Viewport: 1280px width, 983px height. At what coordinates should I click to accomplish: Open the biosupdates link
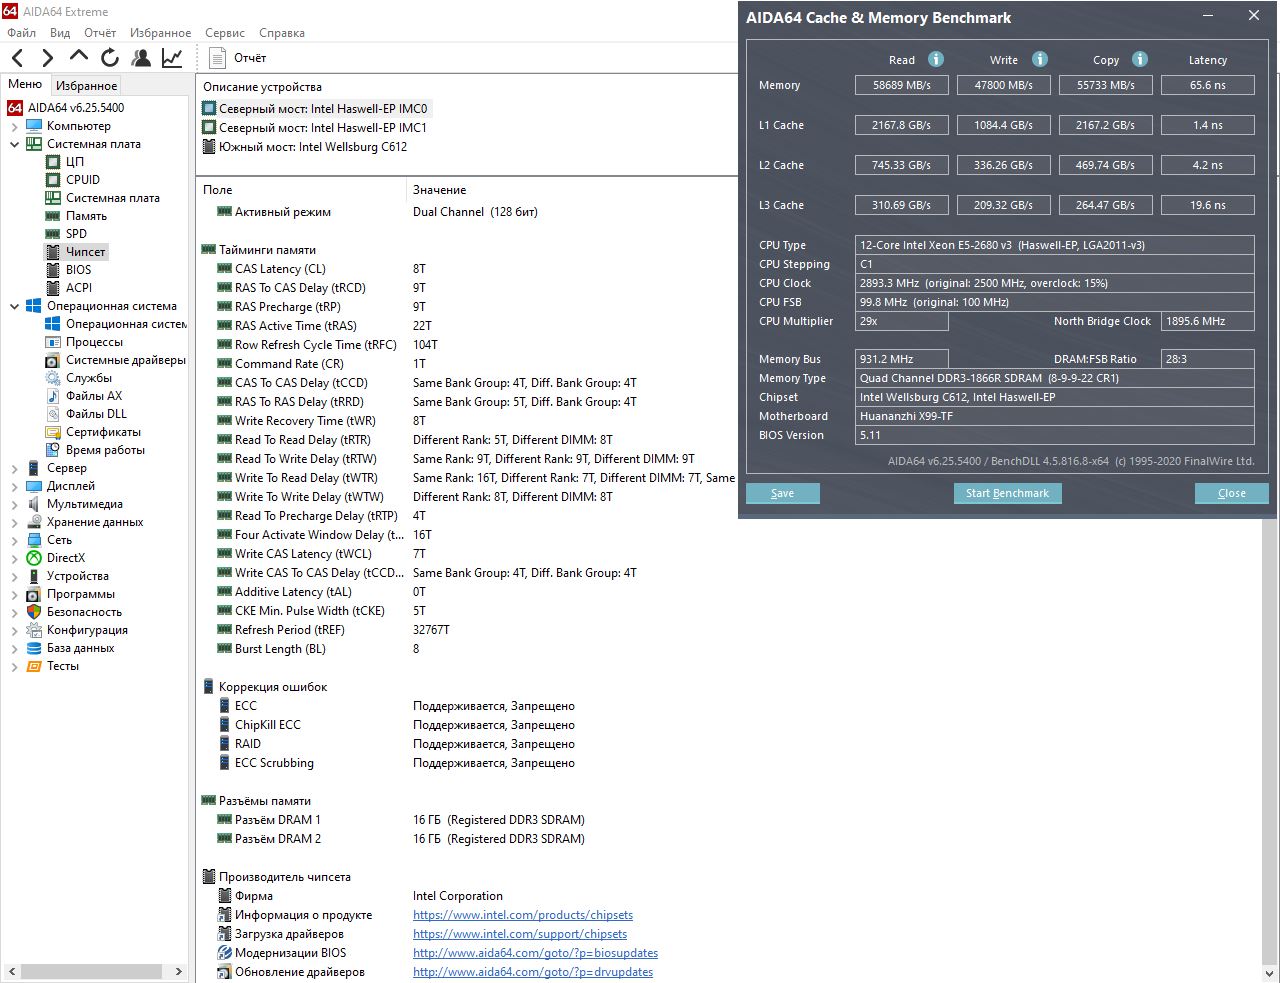(535, 953)
